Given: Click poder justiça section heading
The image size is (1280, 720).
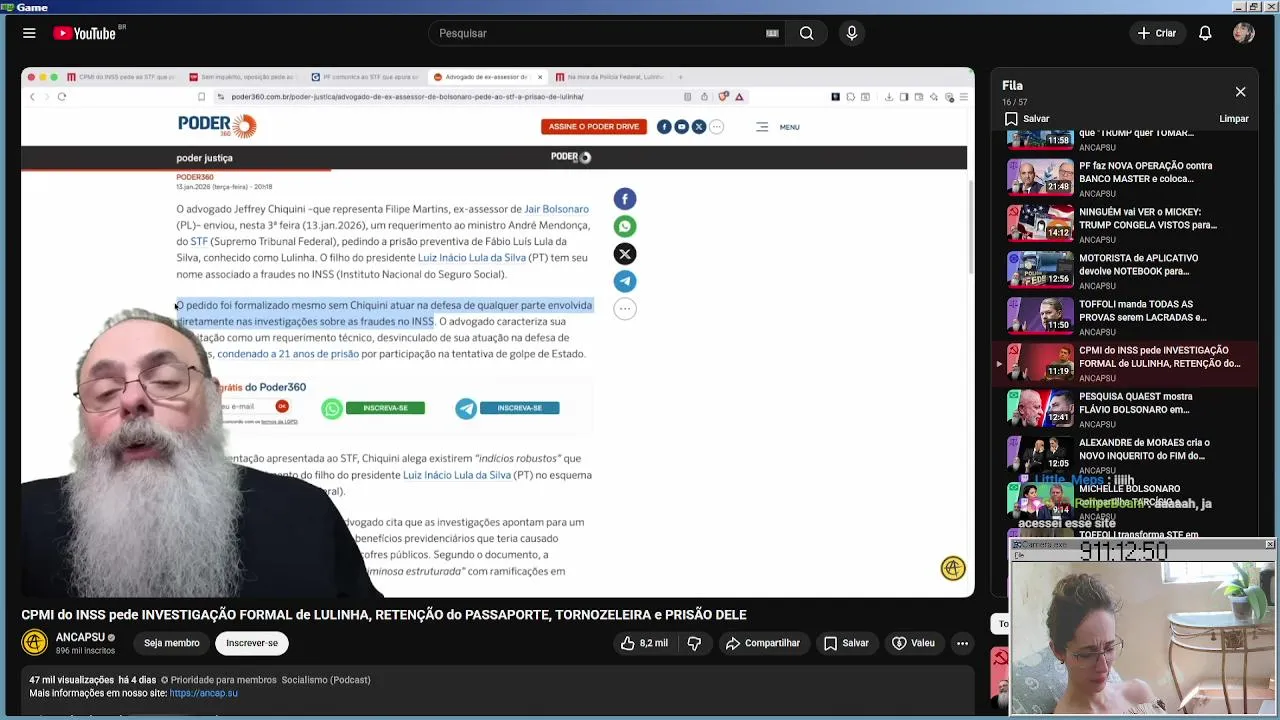Looking at the screenshot, I should click(204, 158).
